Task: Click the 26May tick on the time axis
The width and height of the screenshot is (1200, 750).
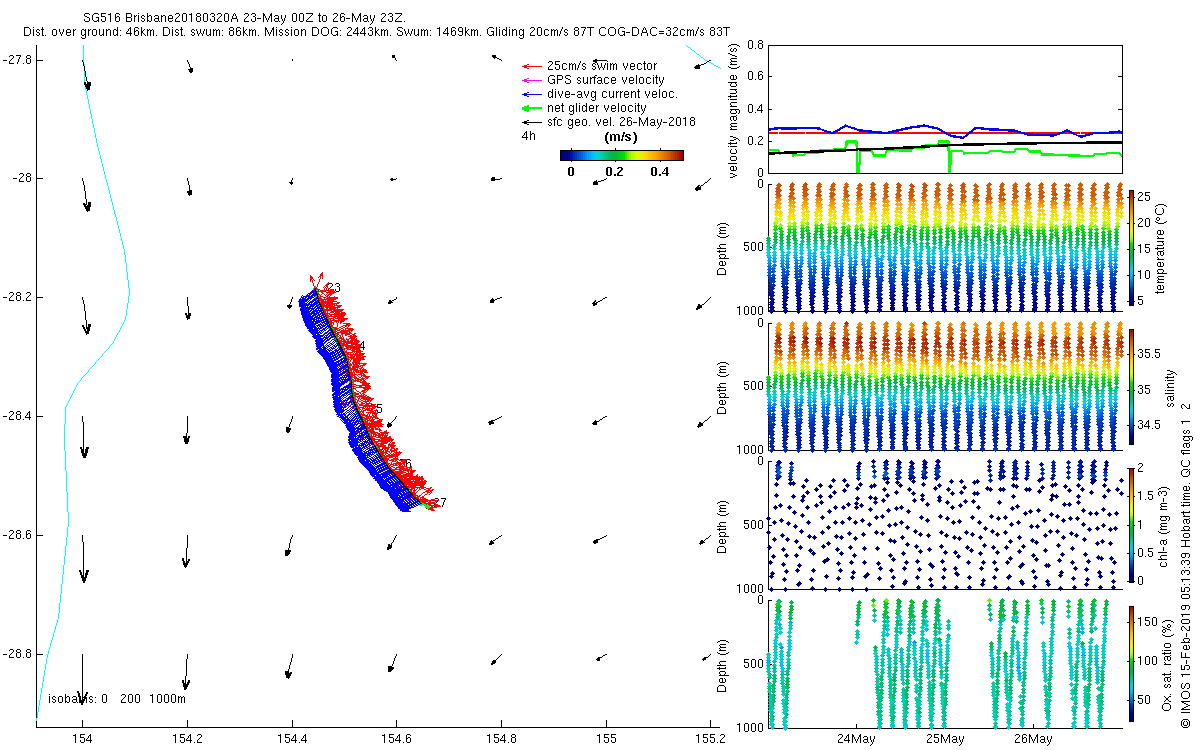Action: (1032, 739)
